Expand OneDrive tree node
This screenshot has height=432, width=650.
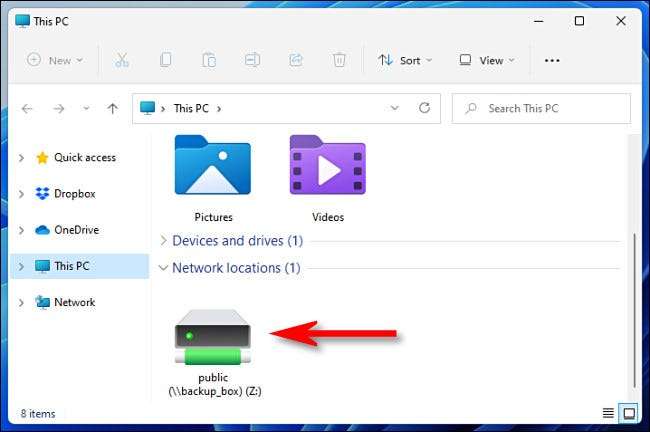click(21, 230)
